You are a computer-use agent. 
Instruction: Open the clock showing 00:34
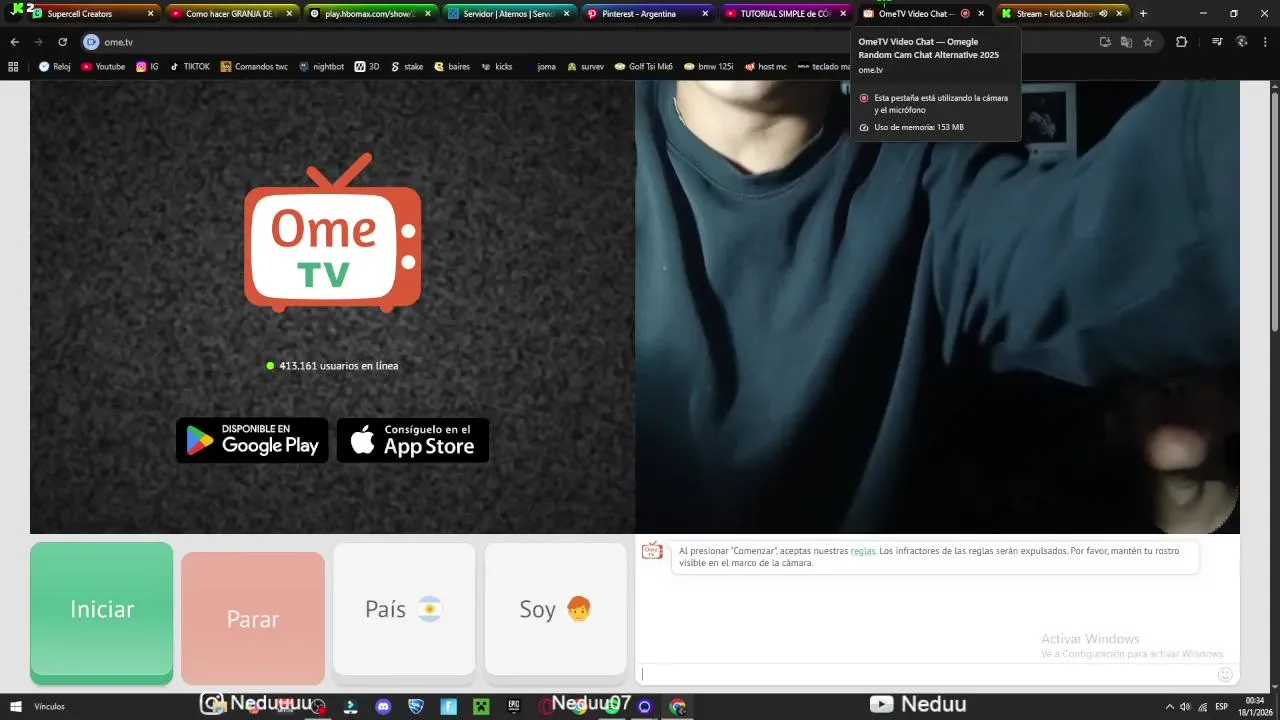click(x=1254, y=706)
